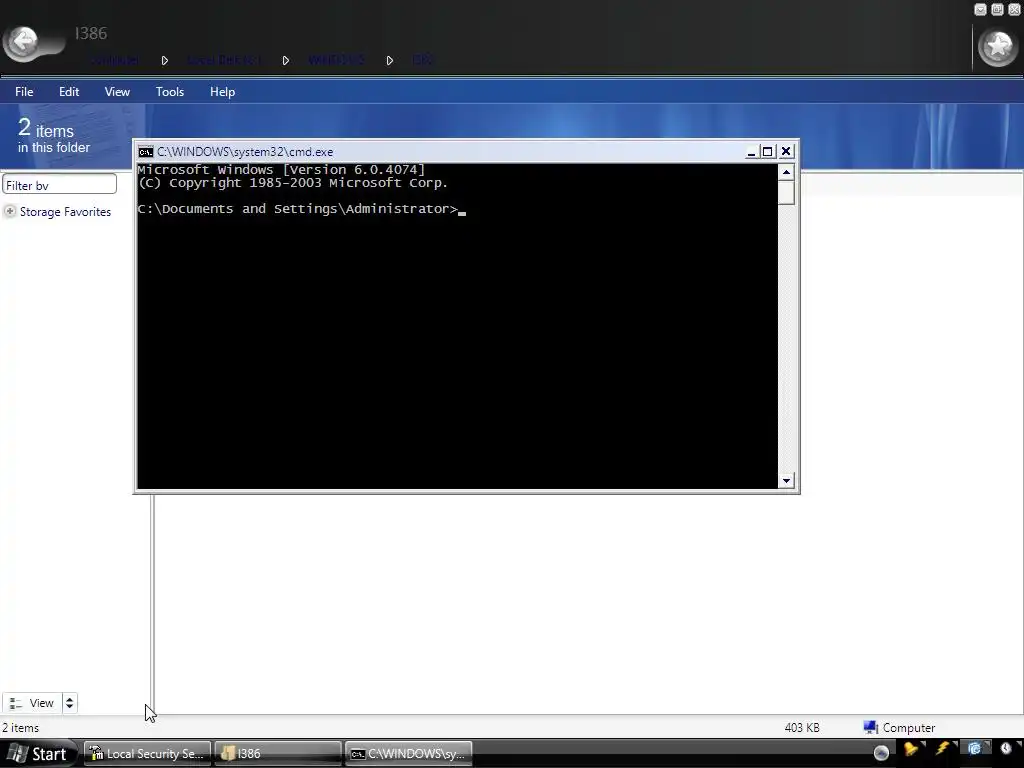Click the View button at bottom left
This screenshot has height=768, width=1024.
(x=32, y=703)
